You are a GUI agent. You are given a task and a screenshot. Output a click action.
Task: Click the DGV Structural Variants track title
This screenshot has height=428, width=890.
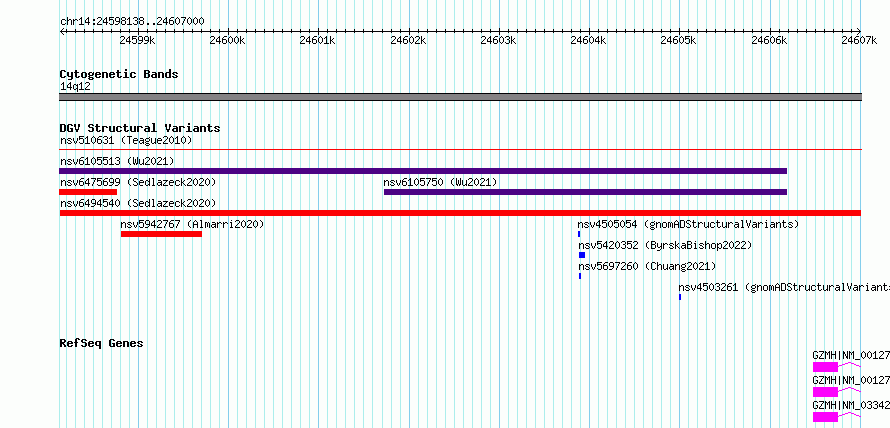[140, 128]
